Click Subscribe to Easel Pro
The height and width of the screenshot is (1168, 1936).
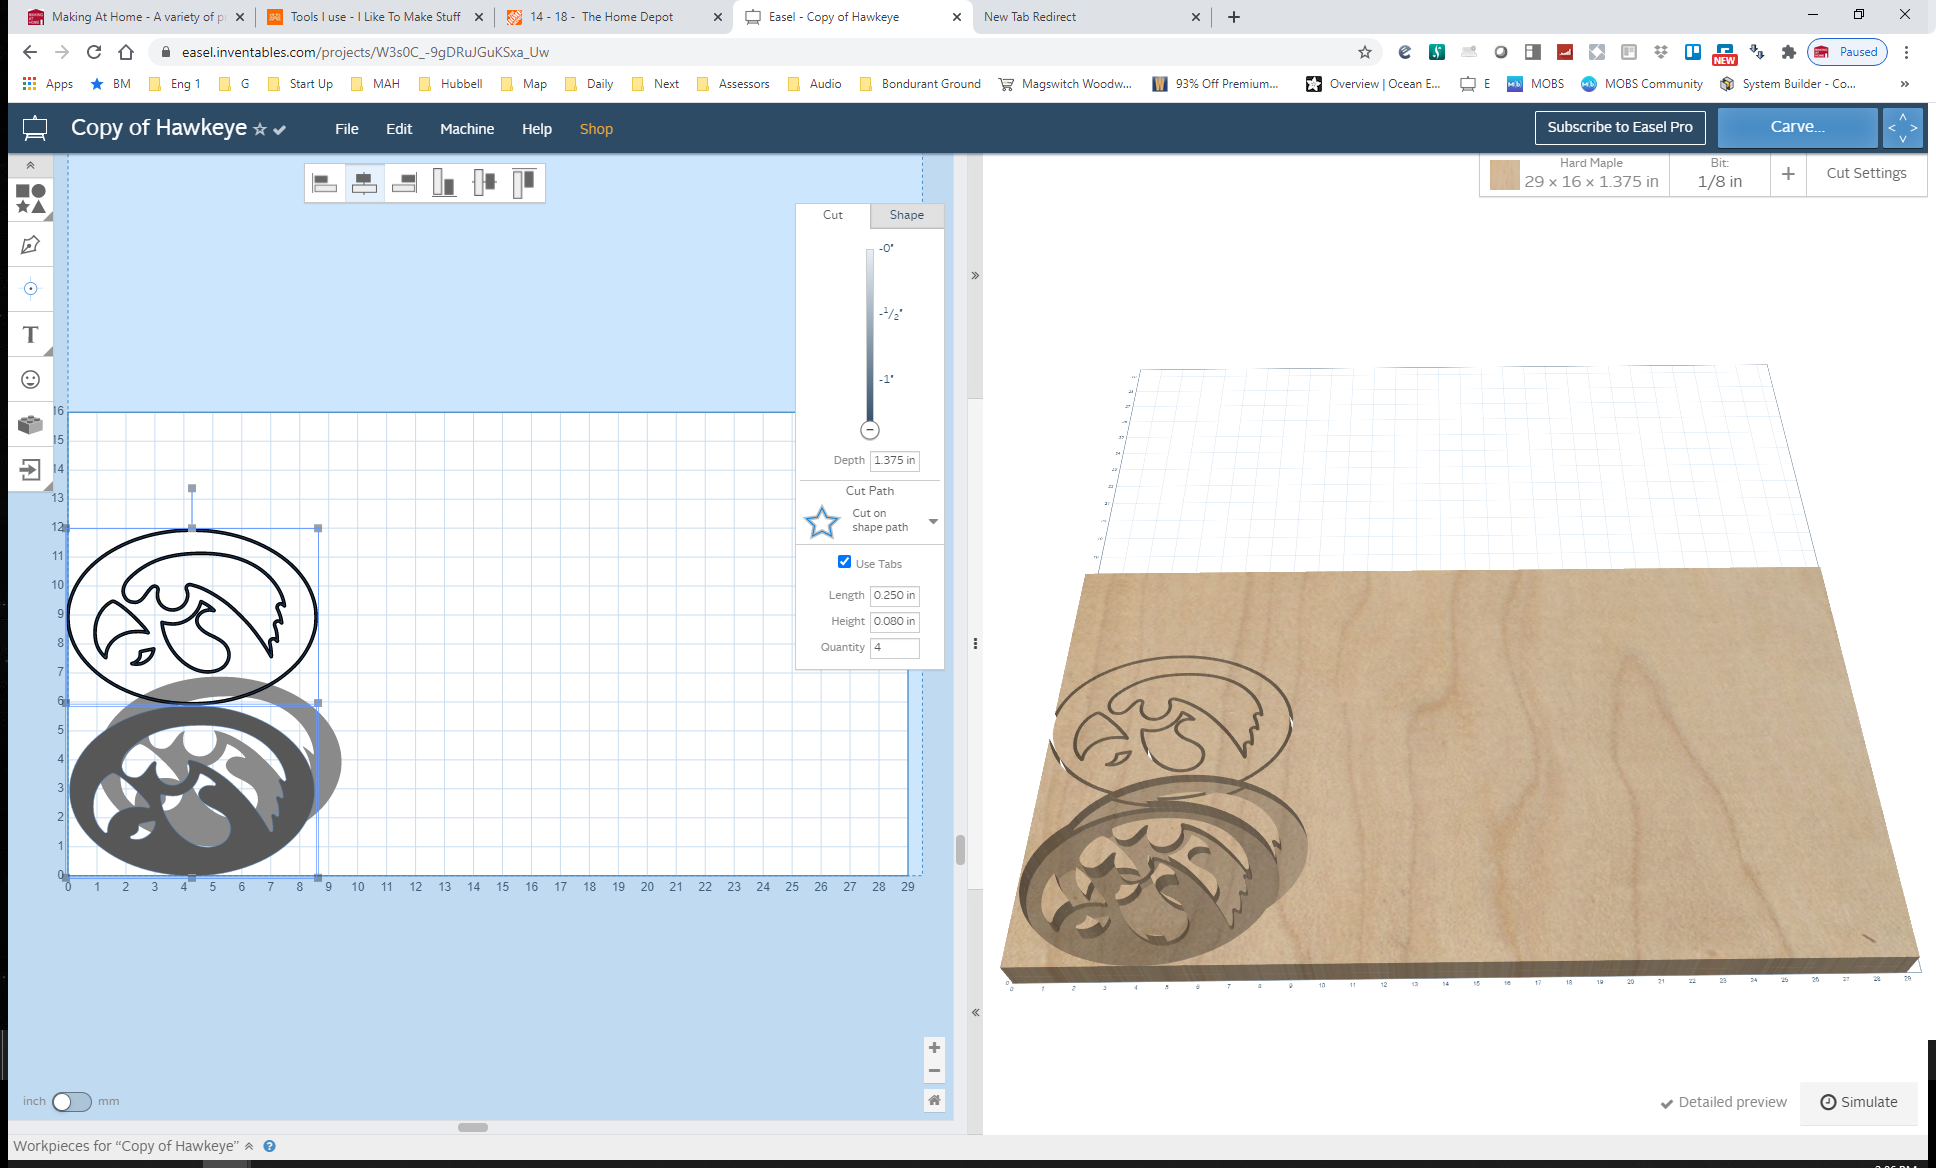tap(1619, 127)
